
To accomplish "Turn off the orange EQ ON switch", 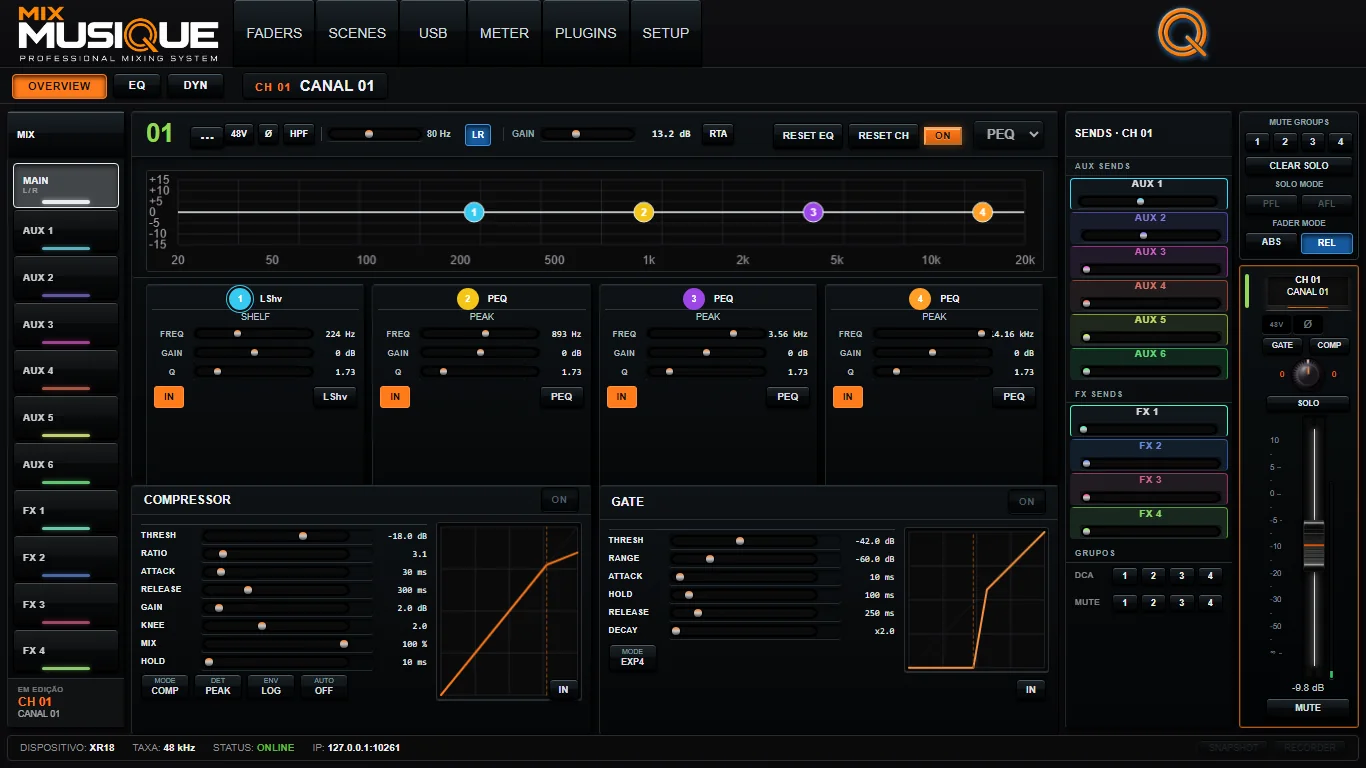I will [x=943, y=136].
